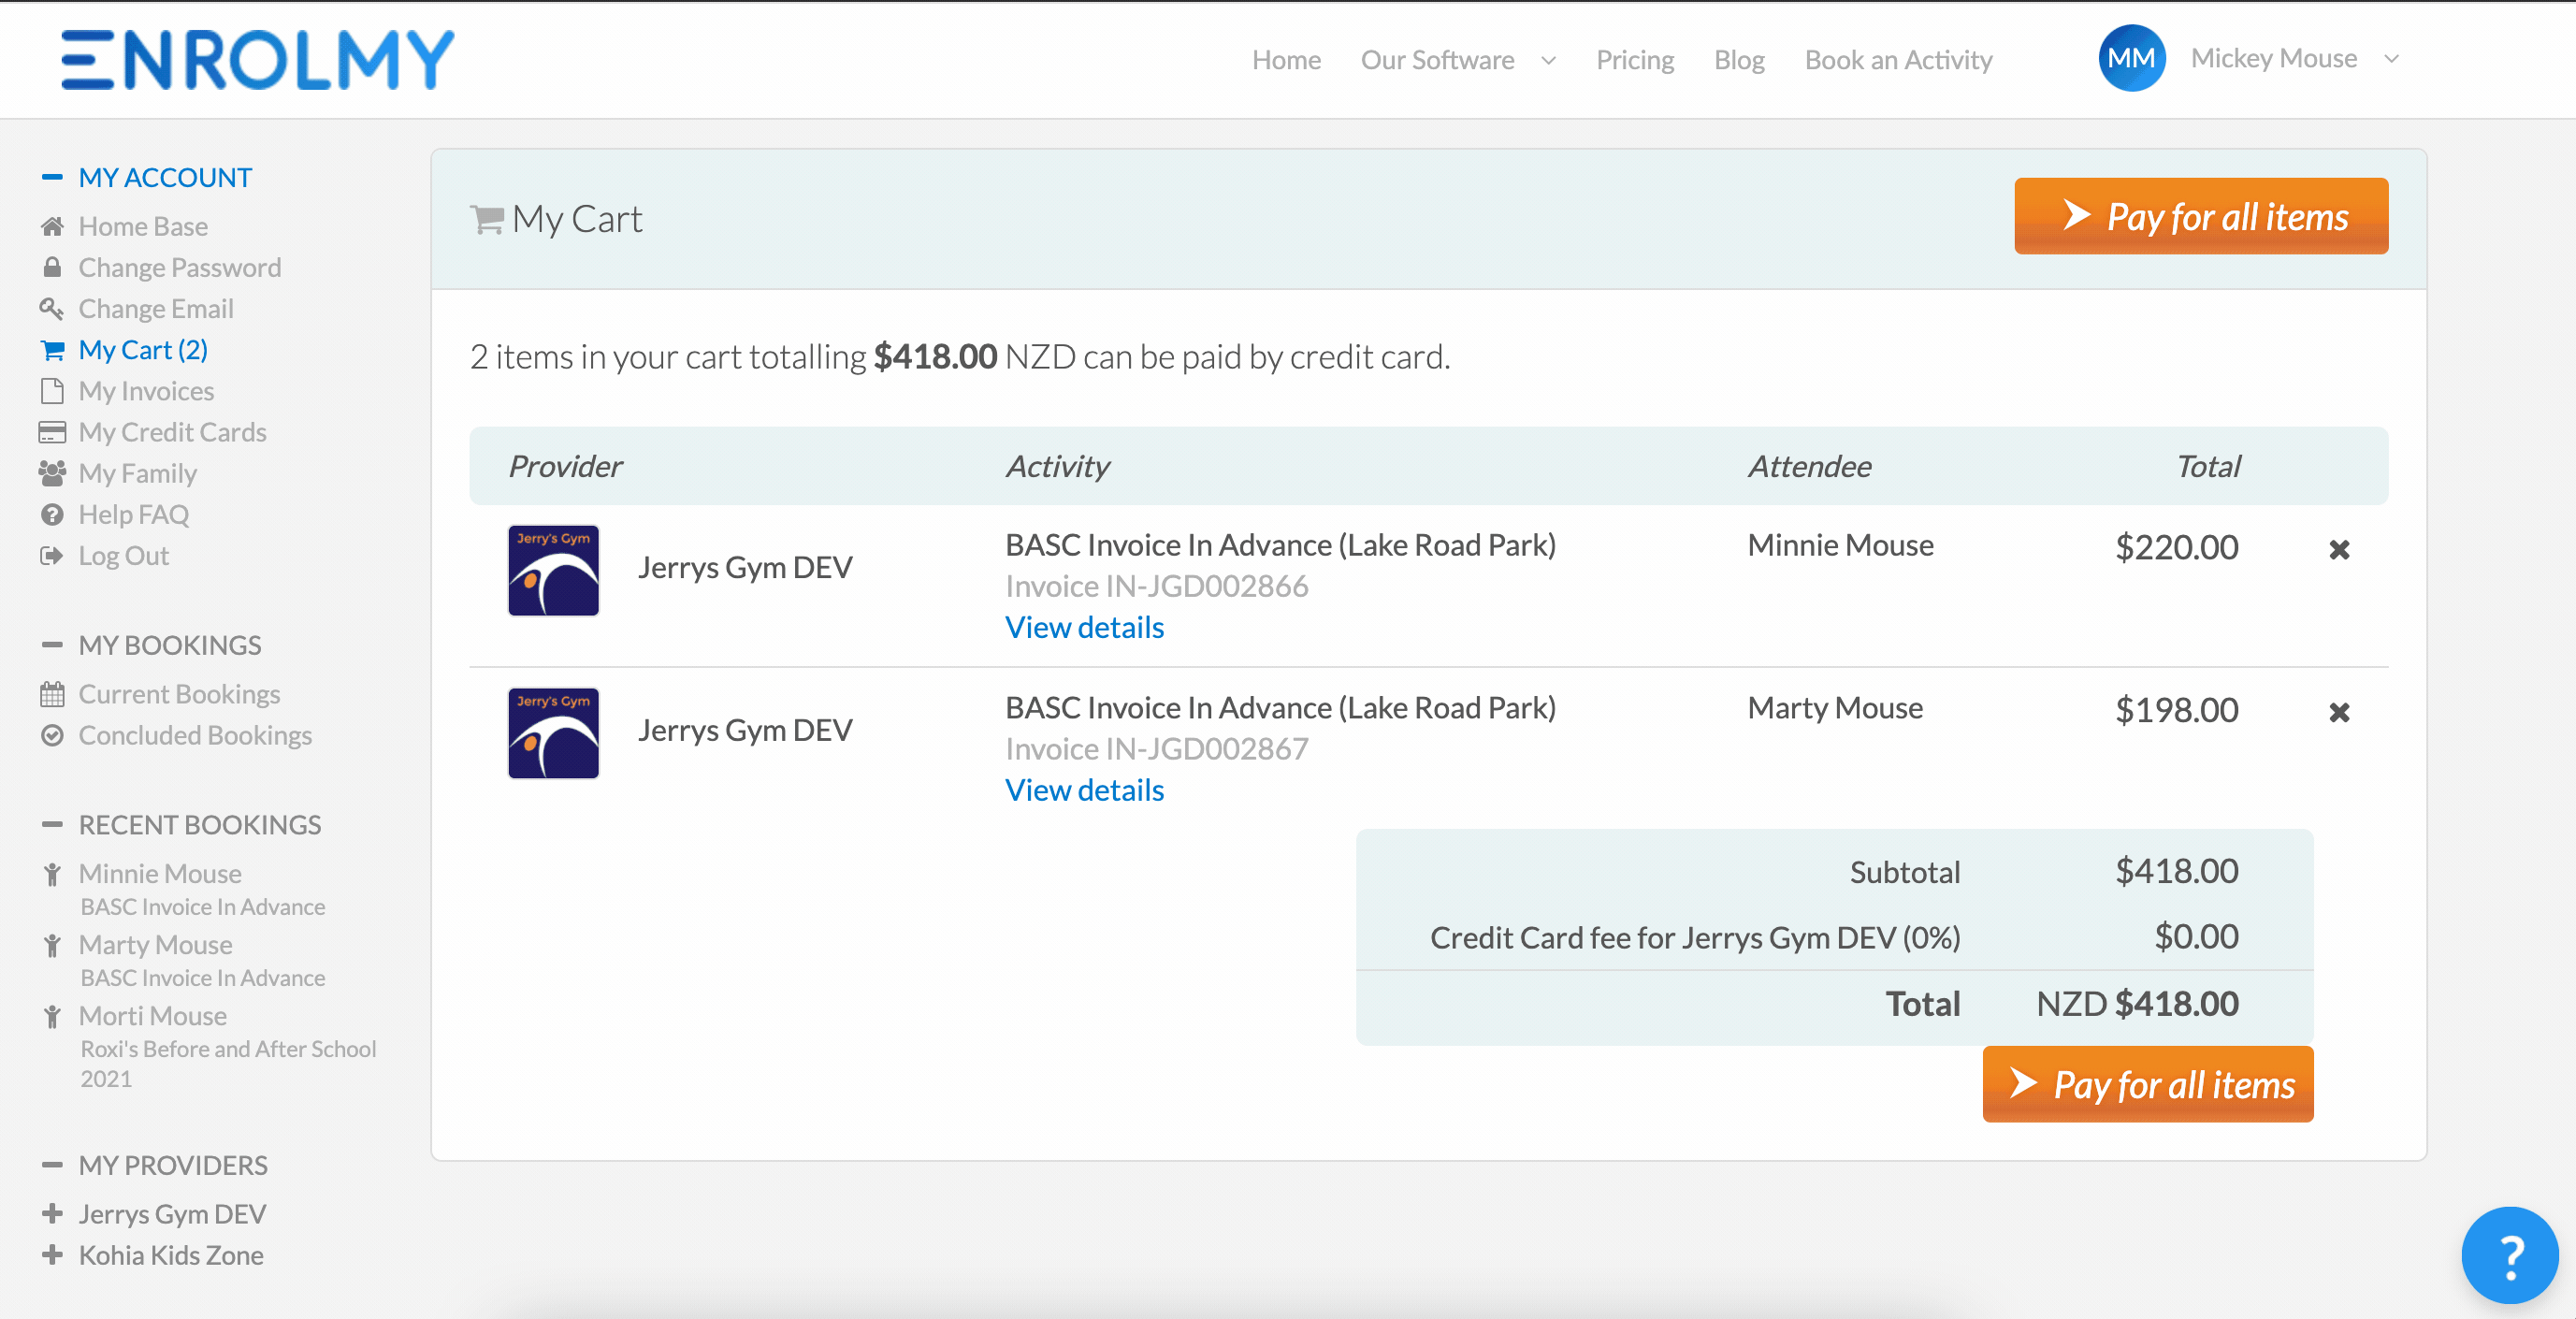Viewport: 2576px width, 1319px height.
Task: Click the MM user avatar
Action: pos(2131,58)
